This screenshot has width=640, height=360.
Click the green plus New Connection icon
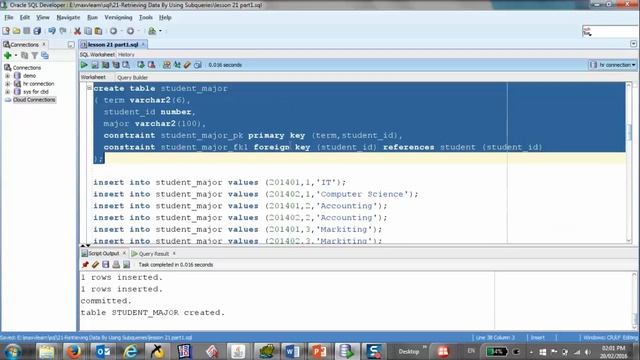7,56
